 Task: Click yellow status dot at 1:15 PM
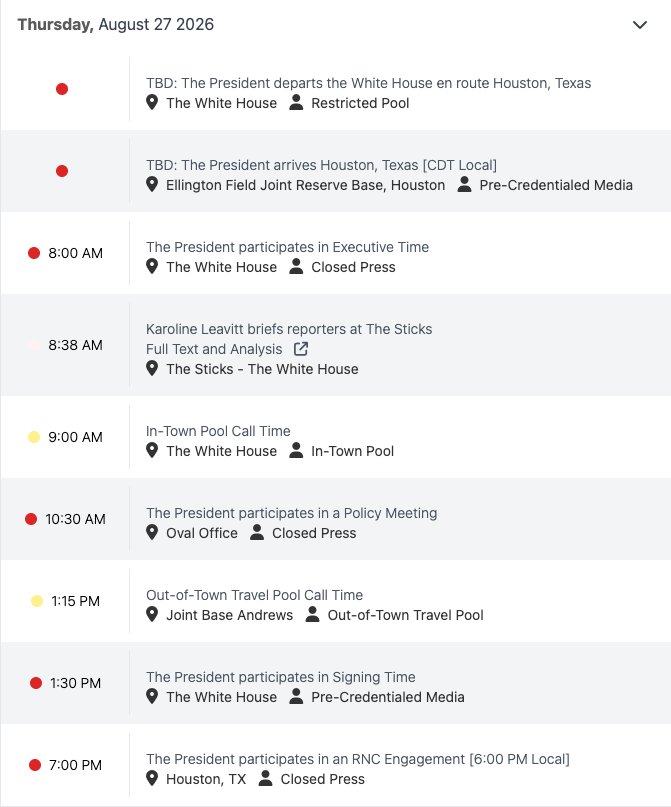tap(37, 601)
